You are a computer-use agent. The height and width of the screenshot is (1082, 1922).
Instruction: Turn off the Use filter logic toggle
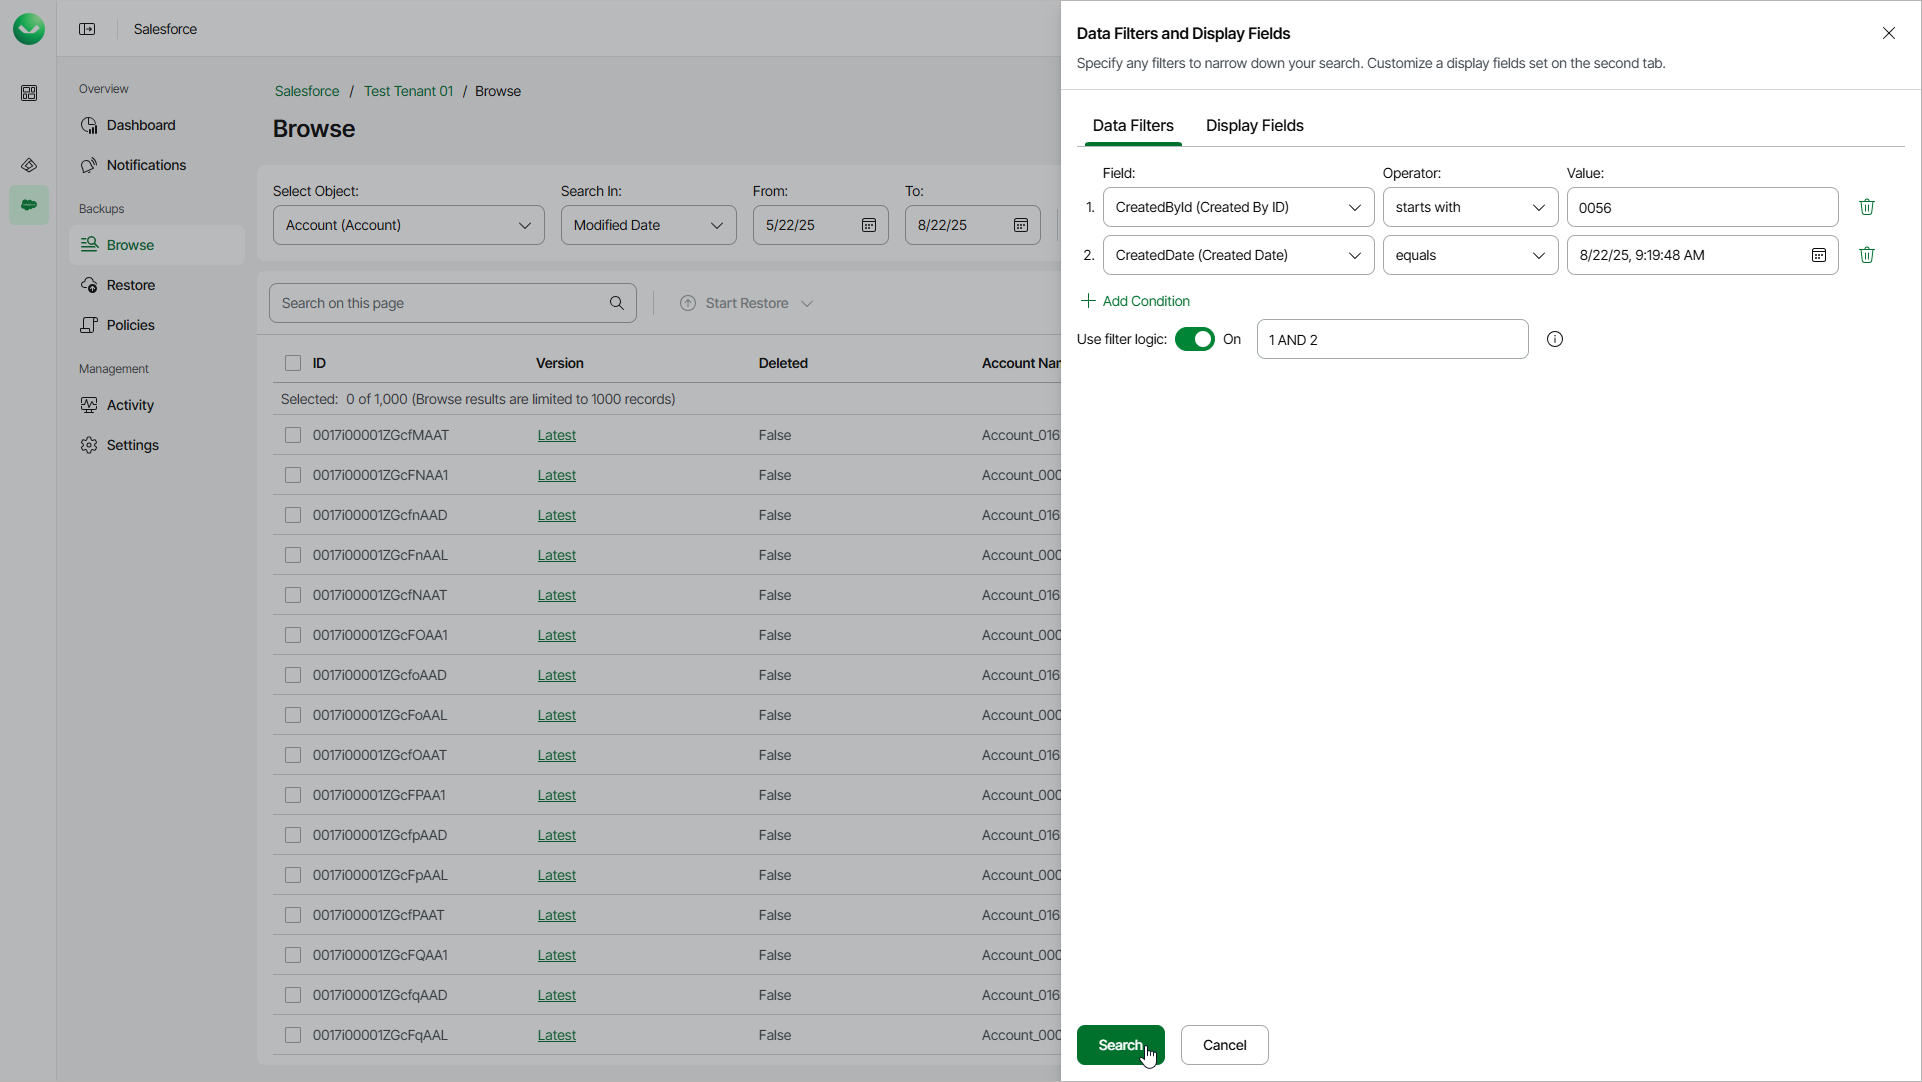(x=1194, y=339)
